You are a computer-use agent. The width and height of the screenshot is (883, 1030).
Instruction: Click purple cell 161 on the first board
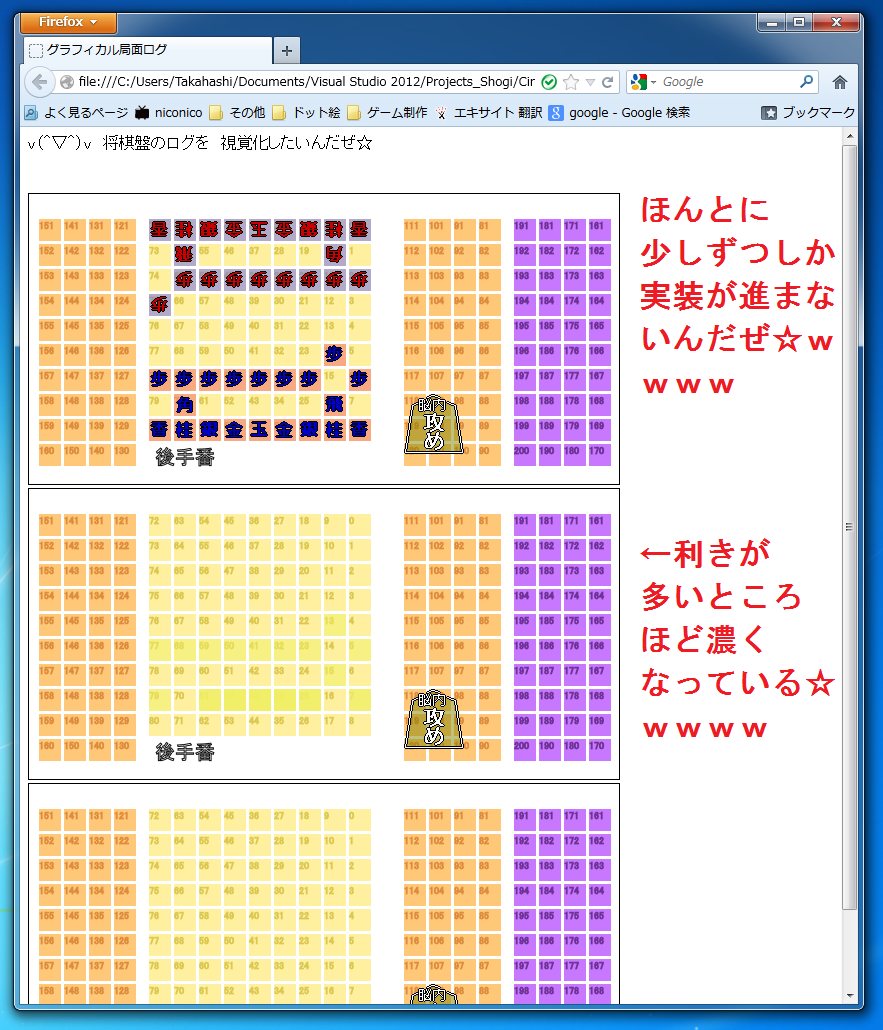[600, 229]
